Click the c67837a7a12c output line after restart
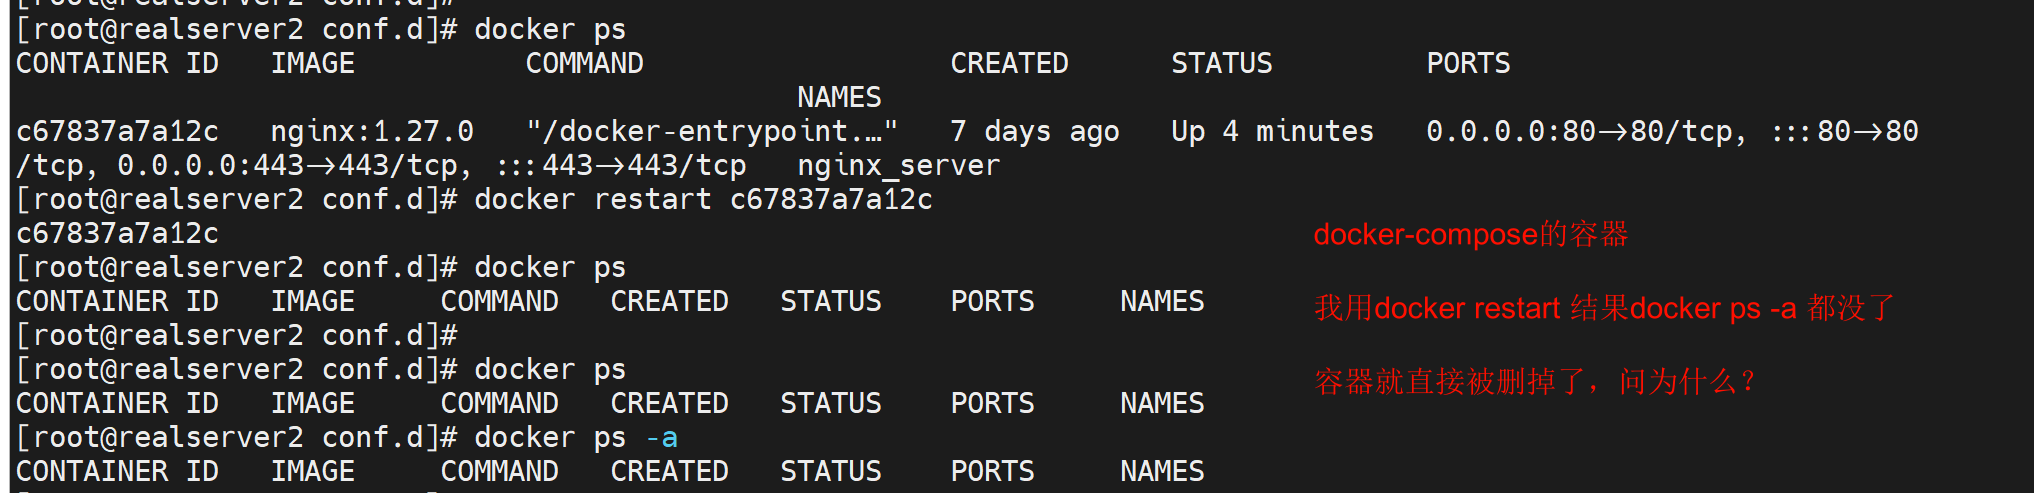The image size is (2034, 493). pyautogui.click(x=117, y=234)
